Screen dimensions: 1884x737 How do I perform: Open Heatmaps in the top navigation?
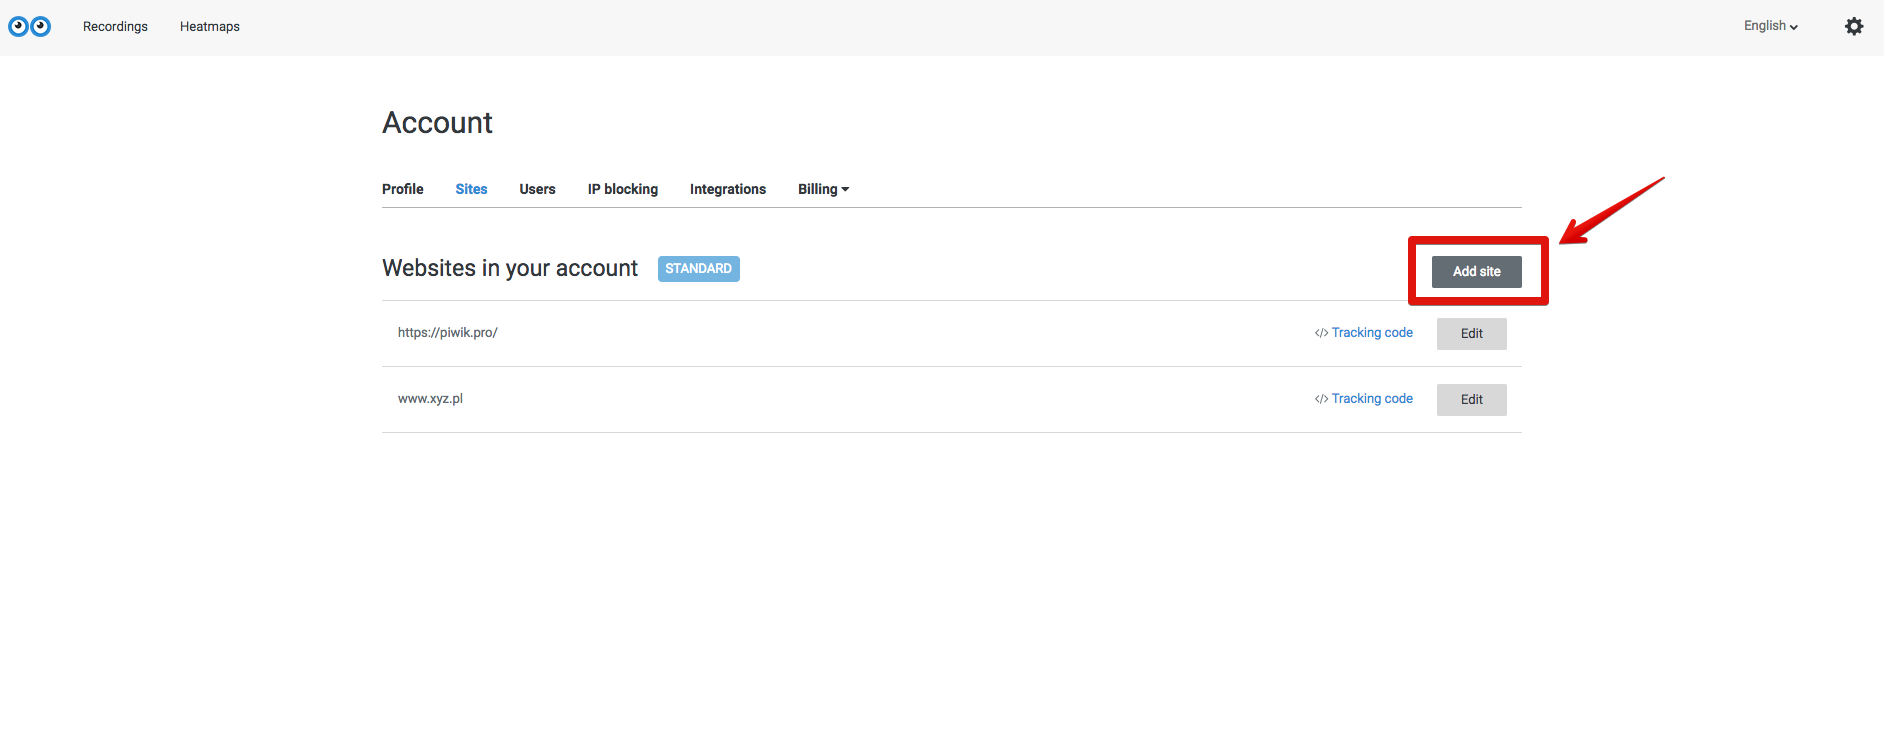210,27
